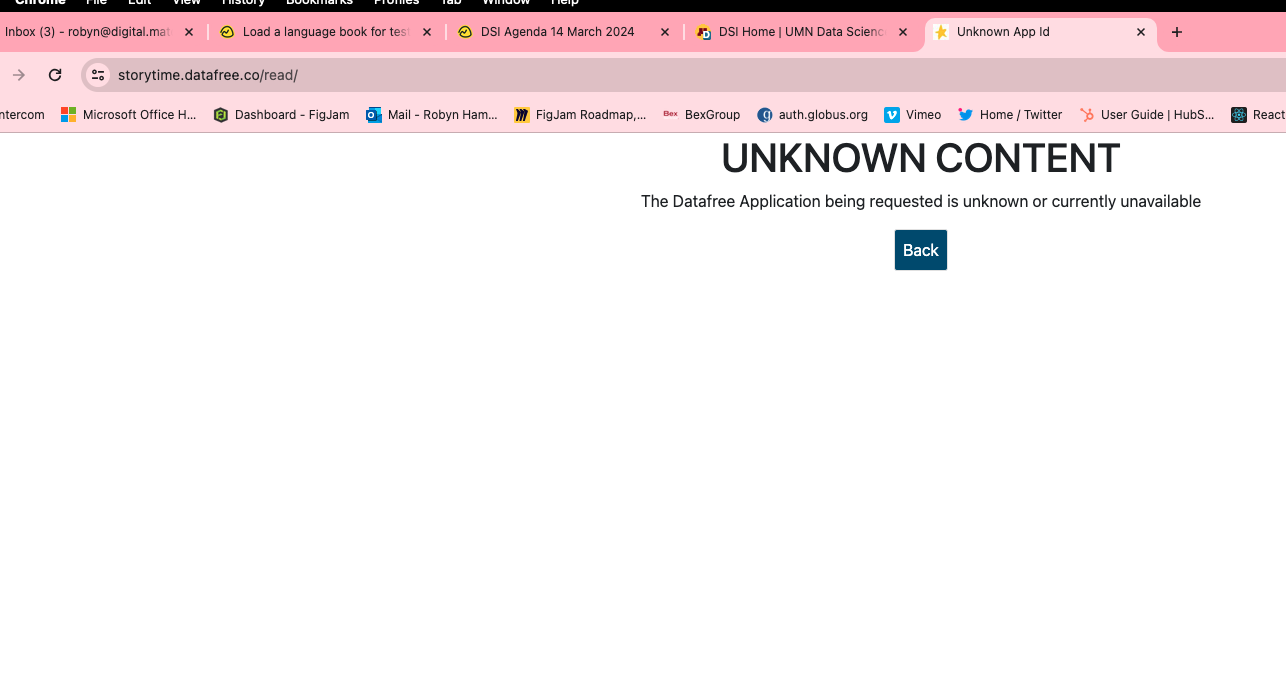Open the FigJam Roadmap bookmark
Image resolution: width=1286 pixels, height=687 pixels.
(580, 115)
